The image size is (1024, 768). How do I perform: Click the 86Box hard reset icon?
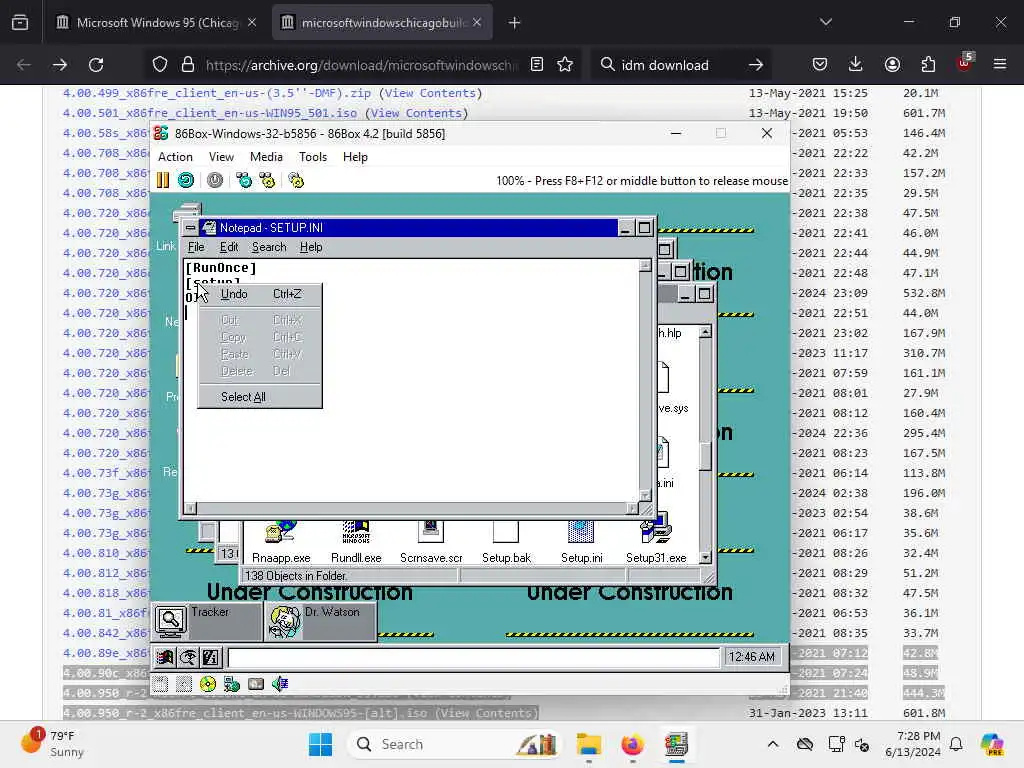pyautogui.click(x=186, y=180)
